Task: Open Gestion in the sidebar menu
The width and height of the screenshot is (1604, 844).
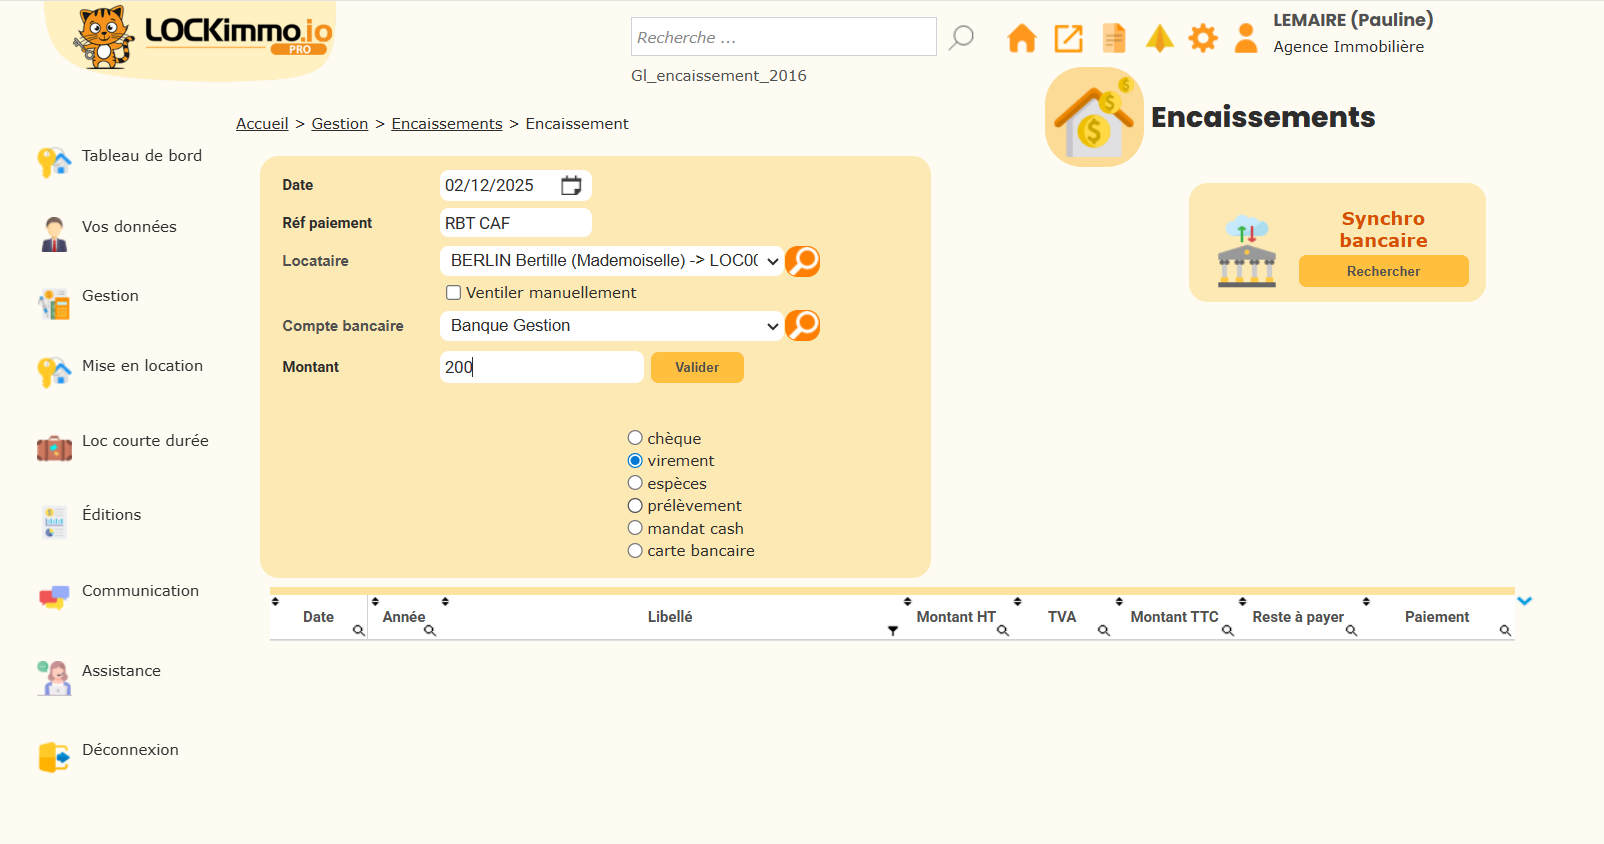Action: [110, 297]
